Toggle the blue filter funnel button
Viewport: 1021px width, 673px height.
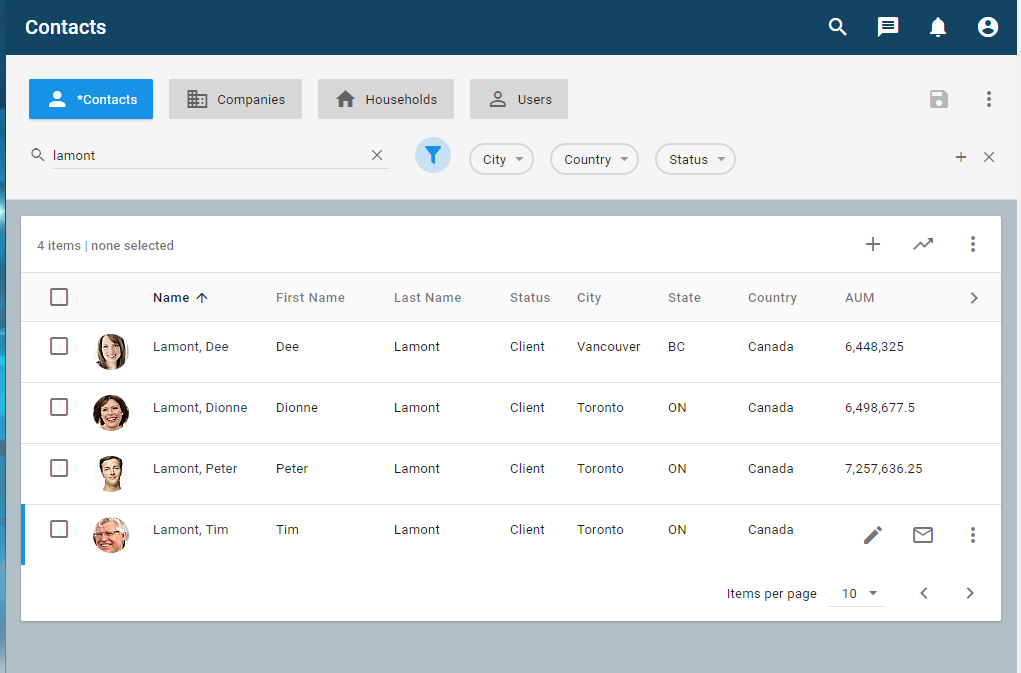(x=433, y=156)
